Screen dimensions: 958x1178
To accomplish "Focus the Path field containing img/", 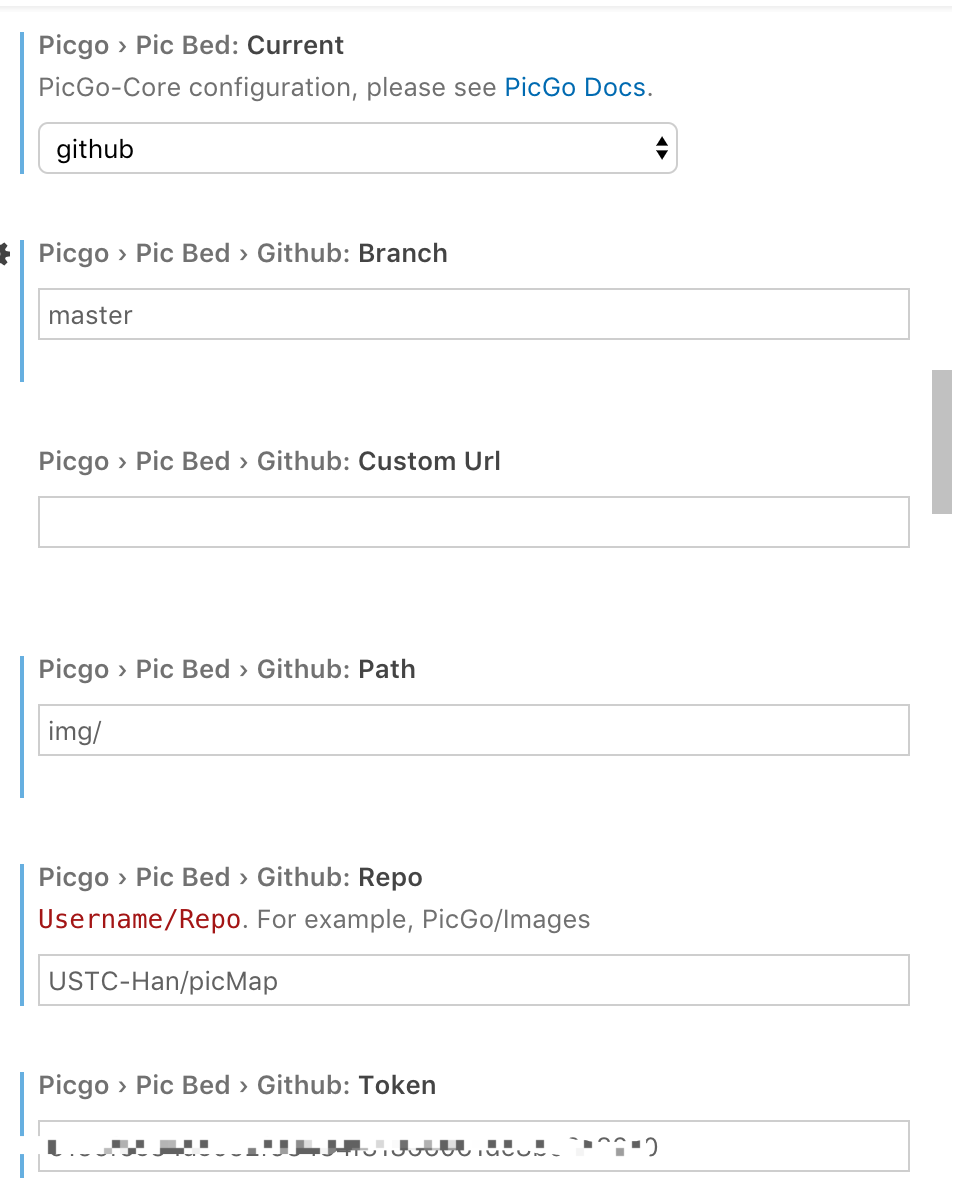I will coord(473,730).
